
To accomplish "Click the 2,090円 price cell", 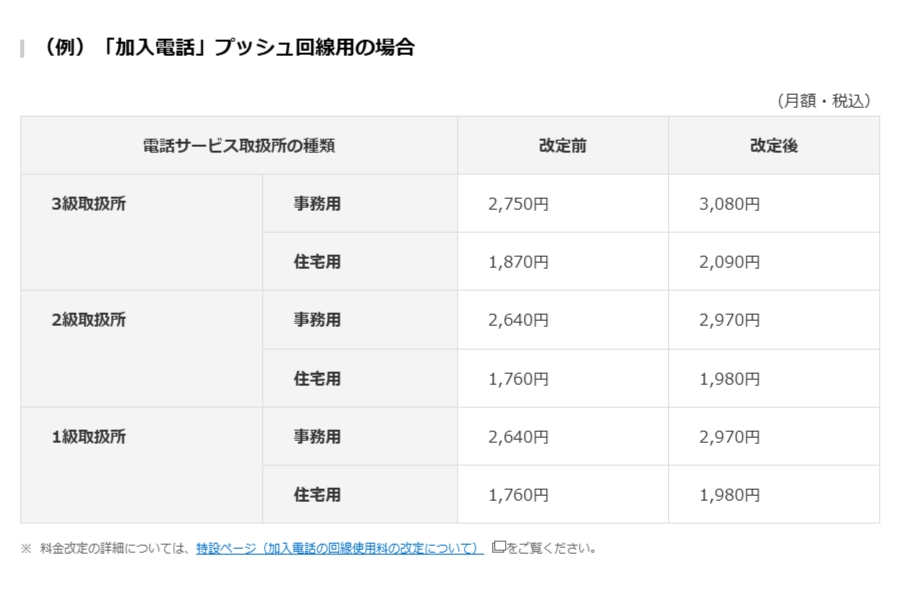I will pyautogui.click(x=730, y=262).
